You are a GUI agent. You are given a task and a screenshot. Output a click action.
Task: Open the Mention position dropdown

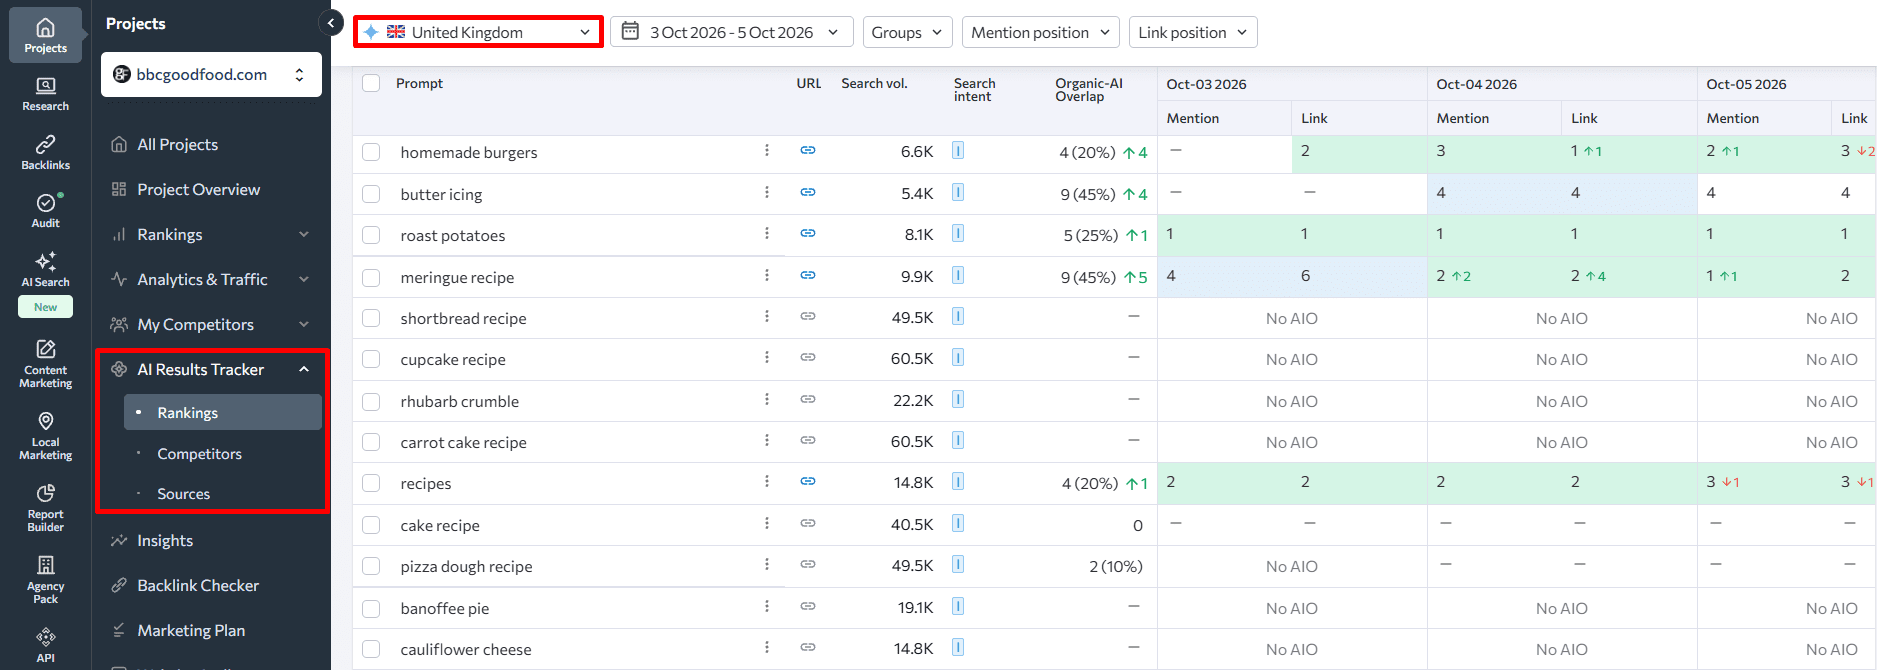[1040, 32]
